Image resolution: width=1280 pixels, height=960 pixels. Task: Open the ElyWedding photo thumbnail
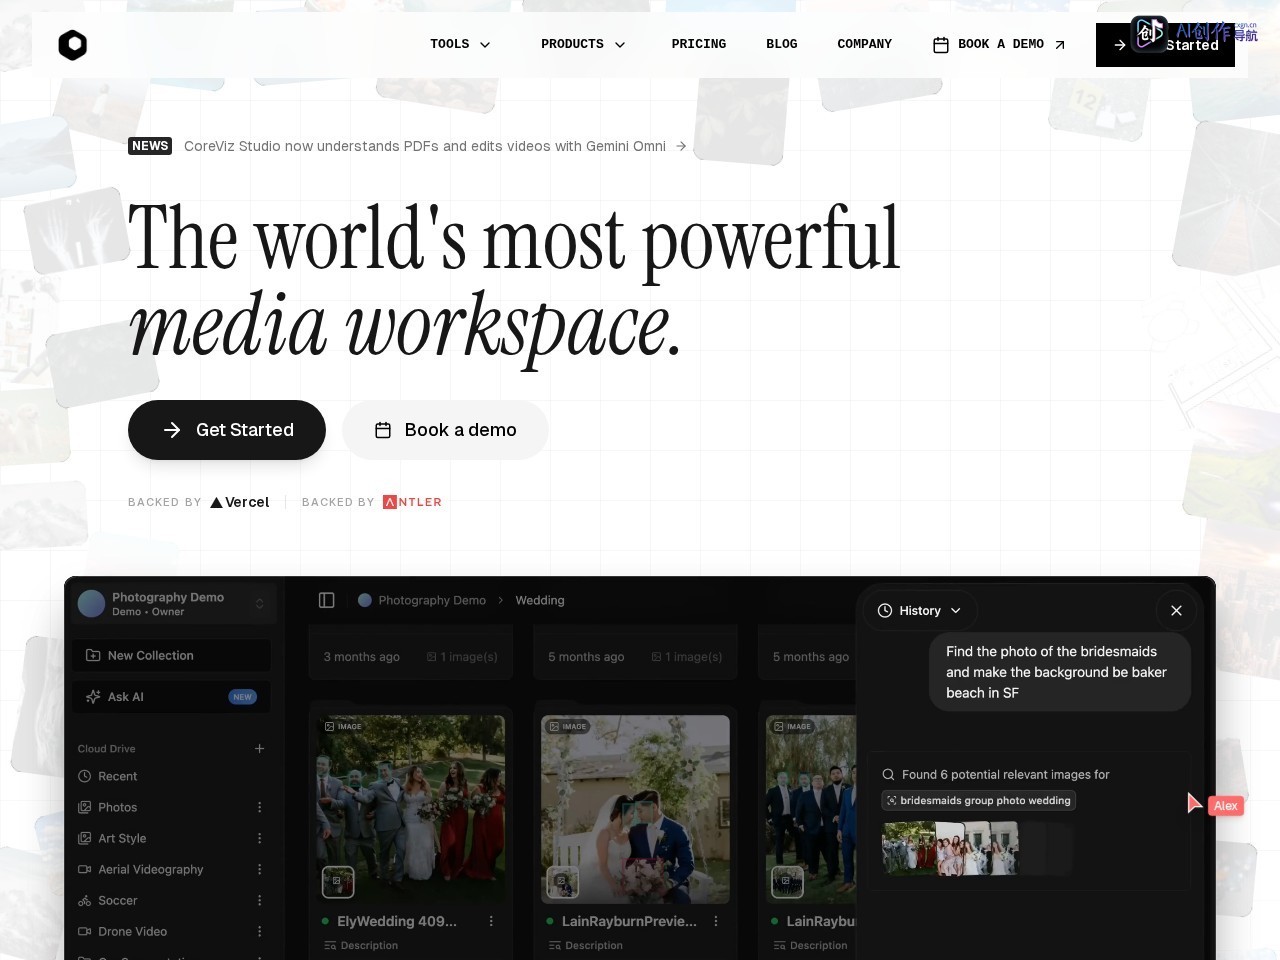point(411,809)
